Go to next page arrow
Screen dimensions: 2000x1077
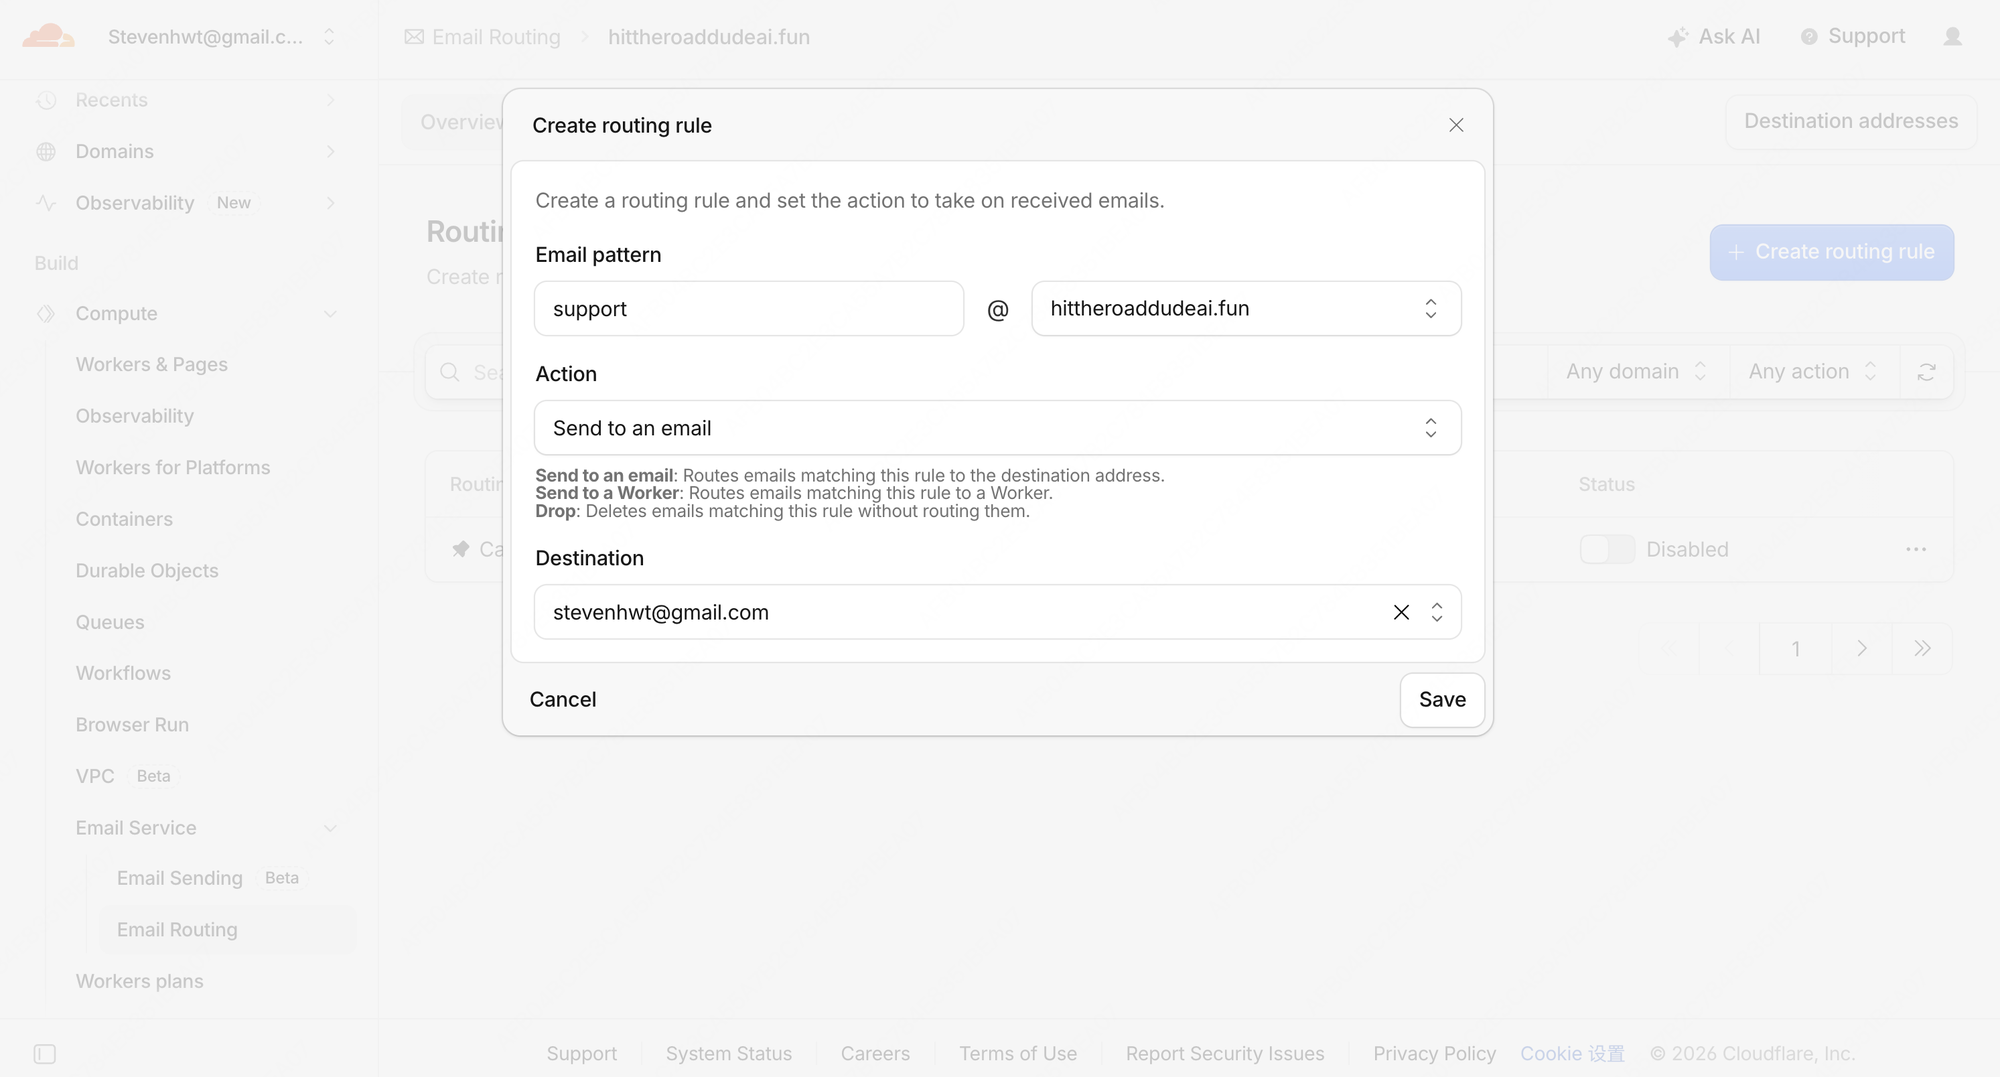1862,648
